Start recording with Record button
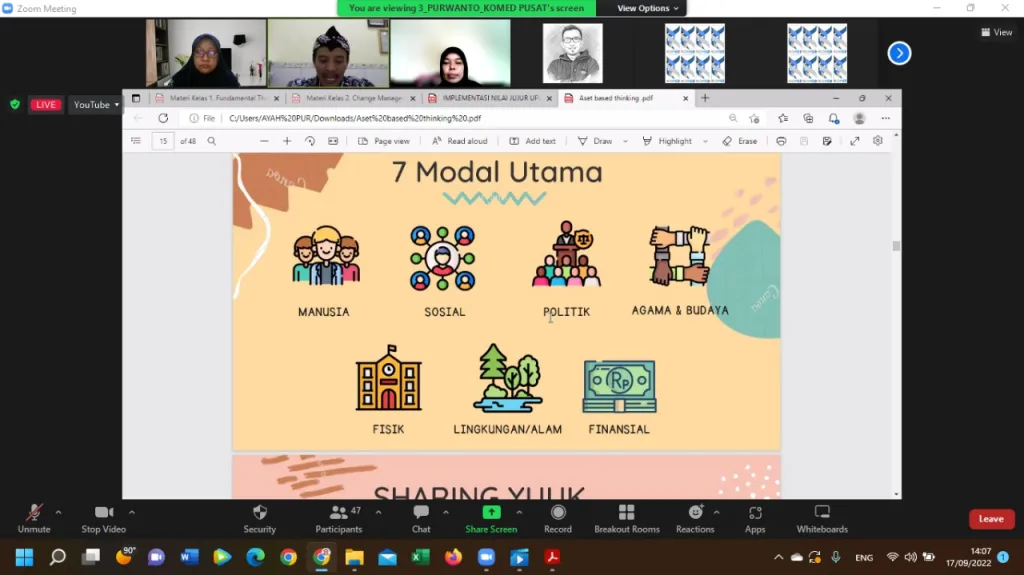 pos(557,518)
